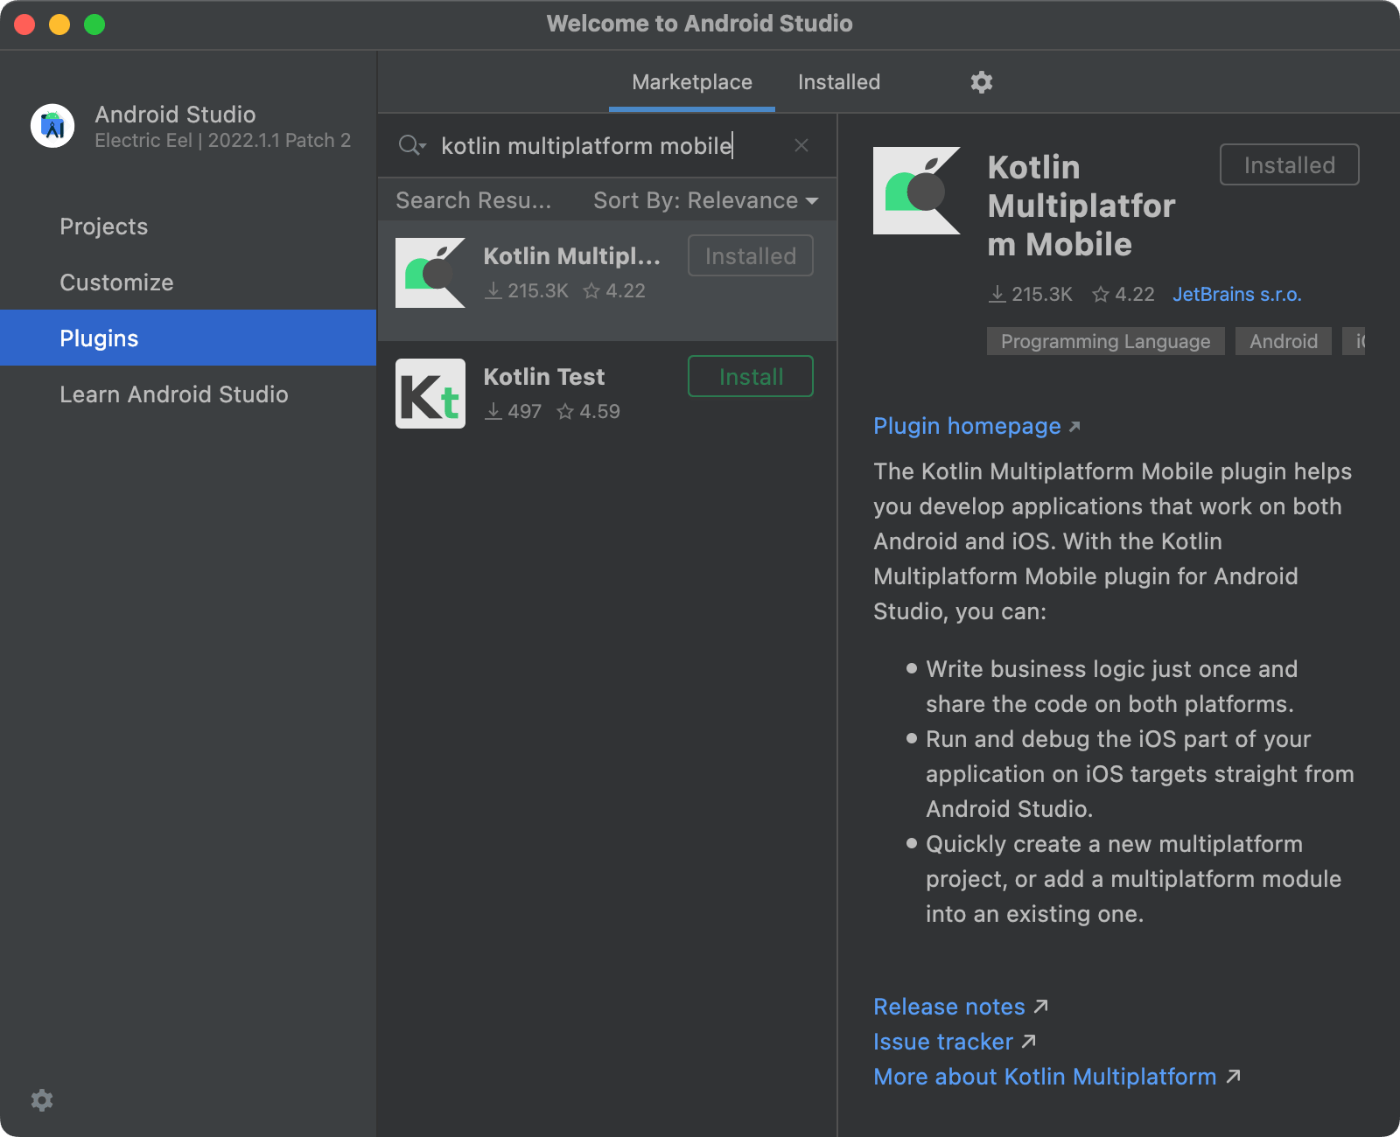Focus the plugin search field
The width and height of the screenshot is (1400, 1137).
[x=607, y=146]
